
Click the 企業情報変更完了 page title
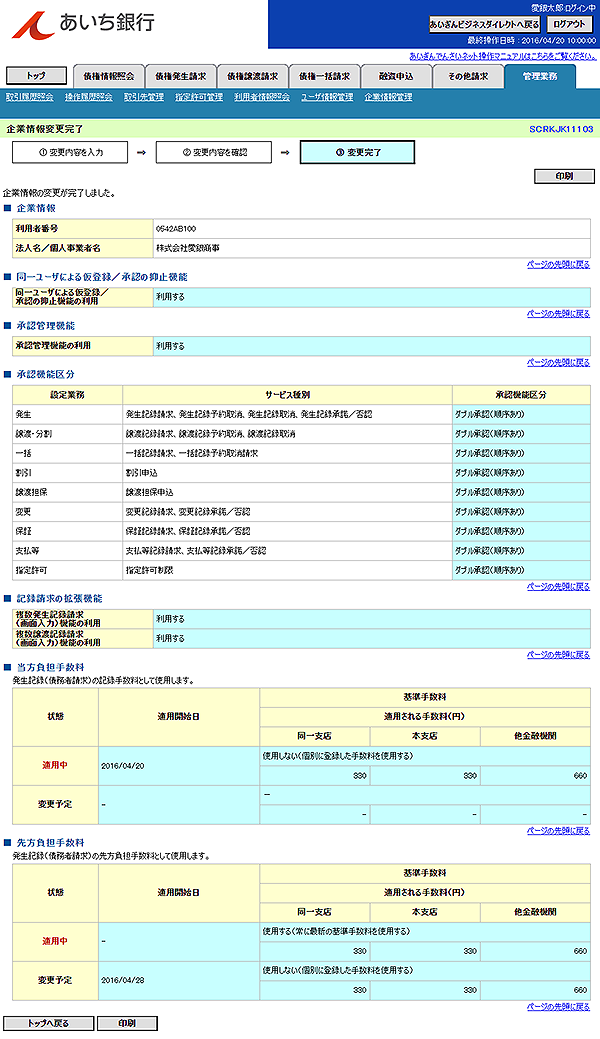[45, 129]
